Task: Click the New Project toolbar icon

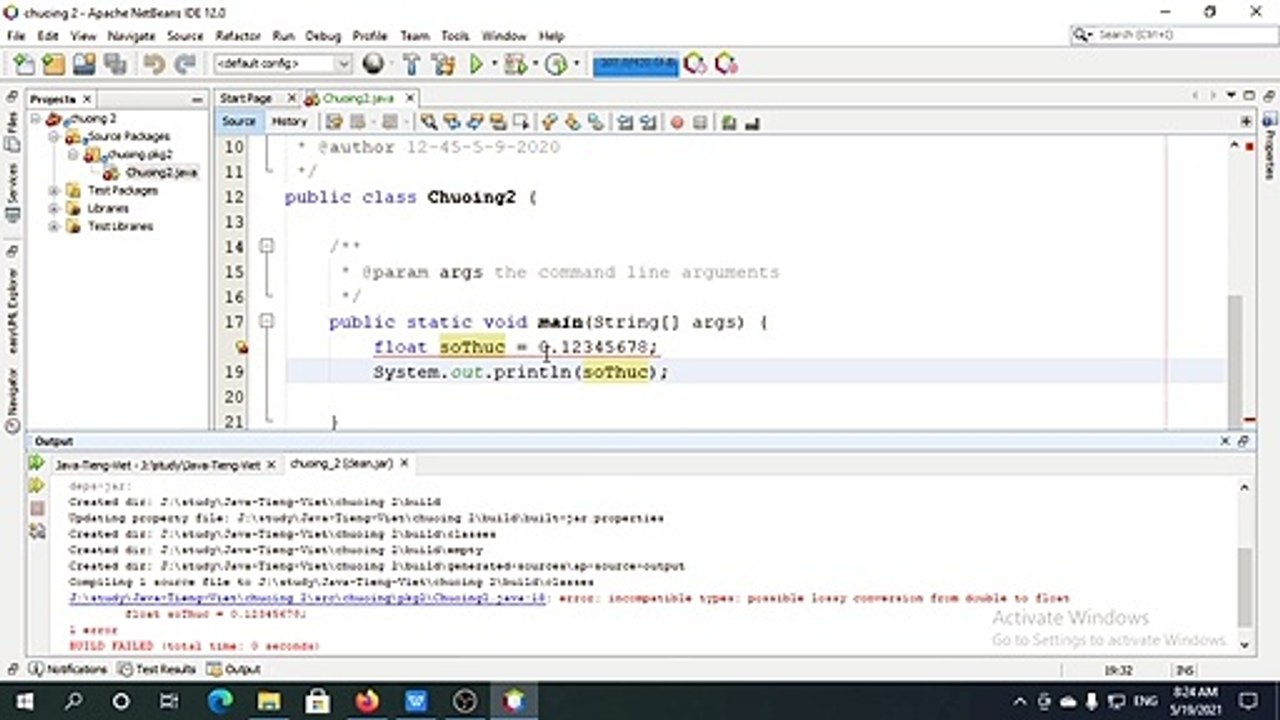Action: click(x=54, y=64)
